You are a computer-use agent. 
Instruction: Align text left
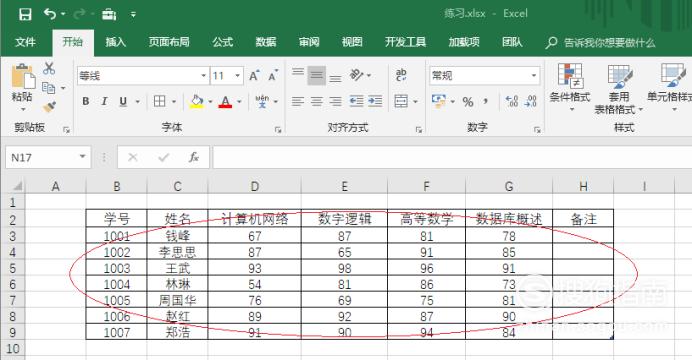click(x=298, y=102)
